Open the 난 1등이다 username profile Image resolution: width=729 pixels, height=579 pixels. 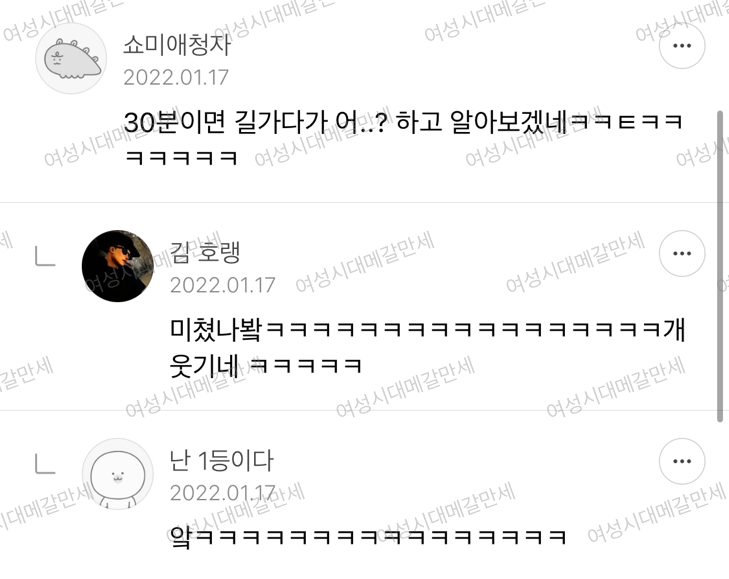point(221,460)
